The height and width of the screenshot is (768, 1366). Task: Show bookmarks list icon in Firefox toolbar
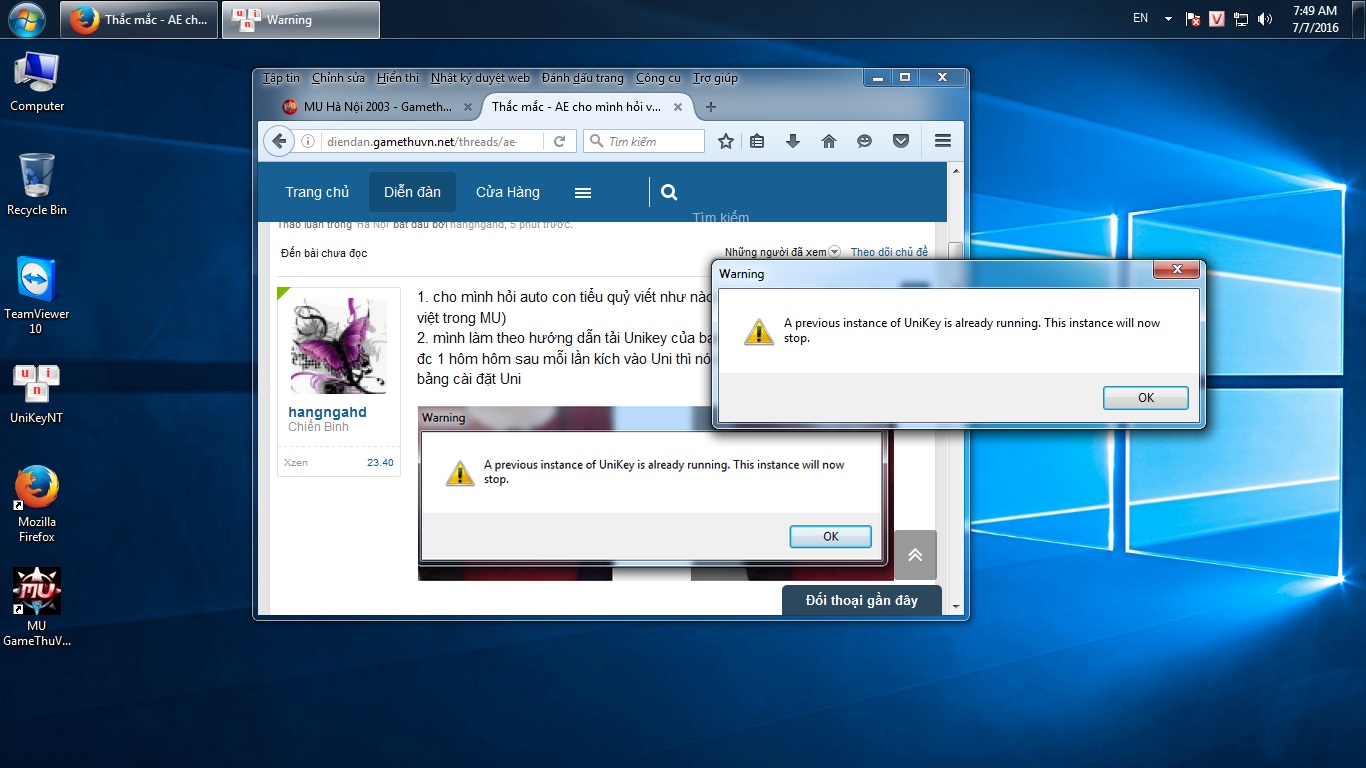coord(757,141)
